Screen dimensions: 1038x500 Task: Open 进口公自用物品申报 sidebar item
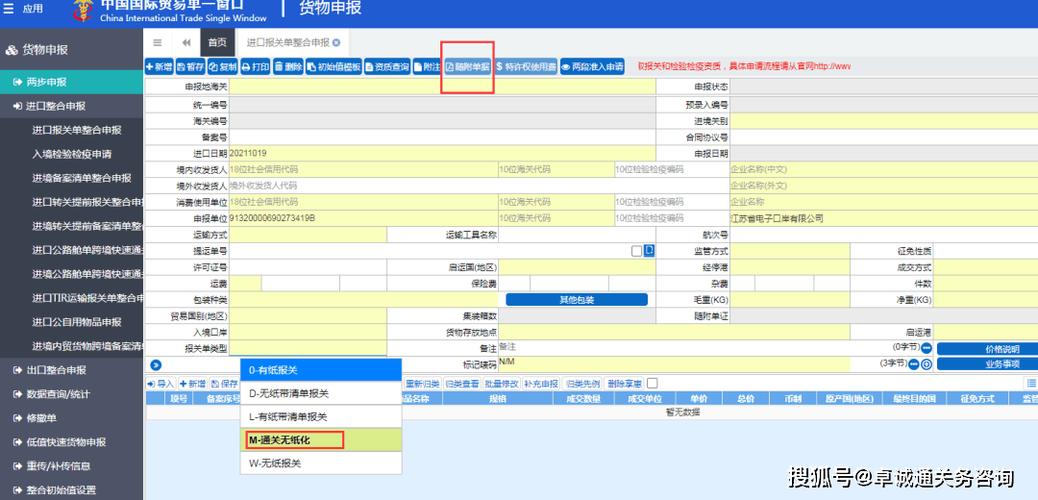[77, 322]
